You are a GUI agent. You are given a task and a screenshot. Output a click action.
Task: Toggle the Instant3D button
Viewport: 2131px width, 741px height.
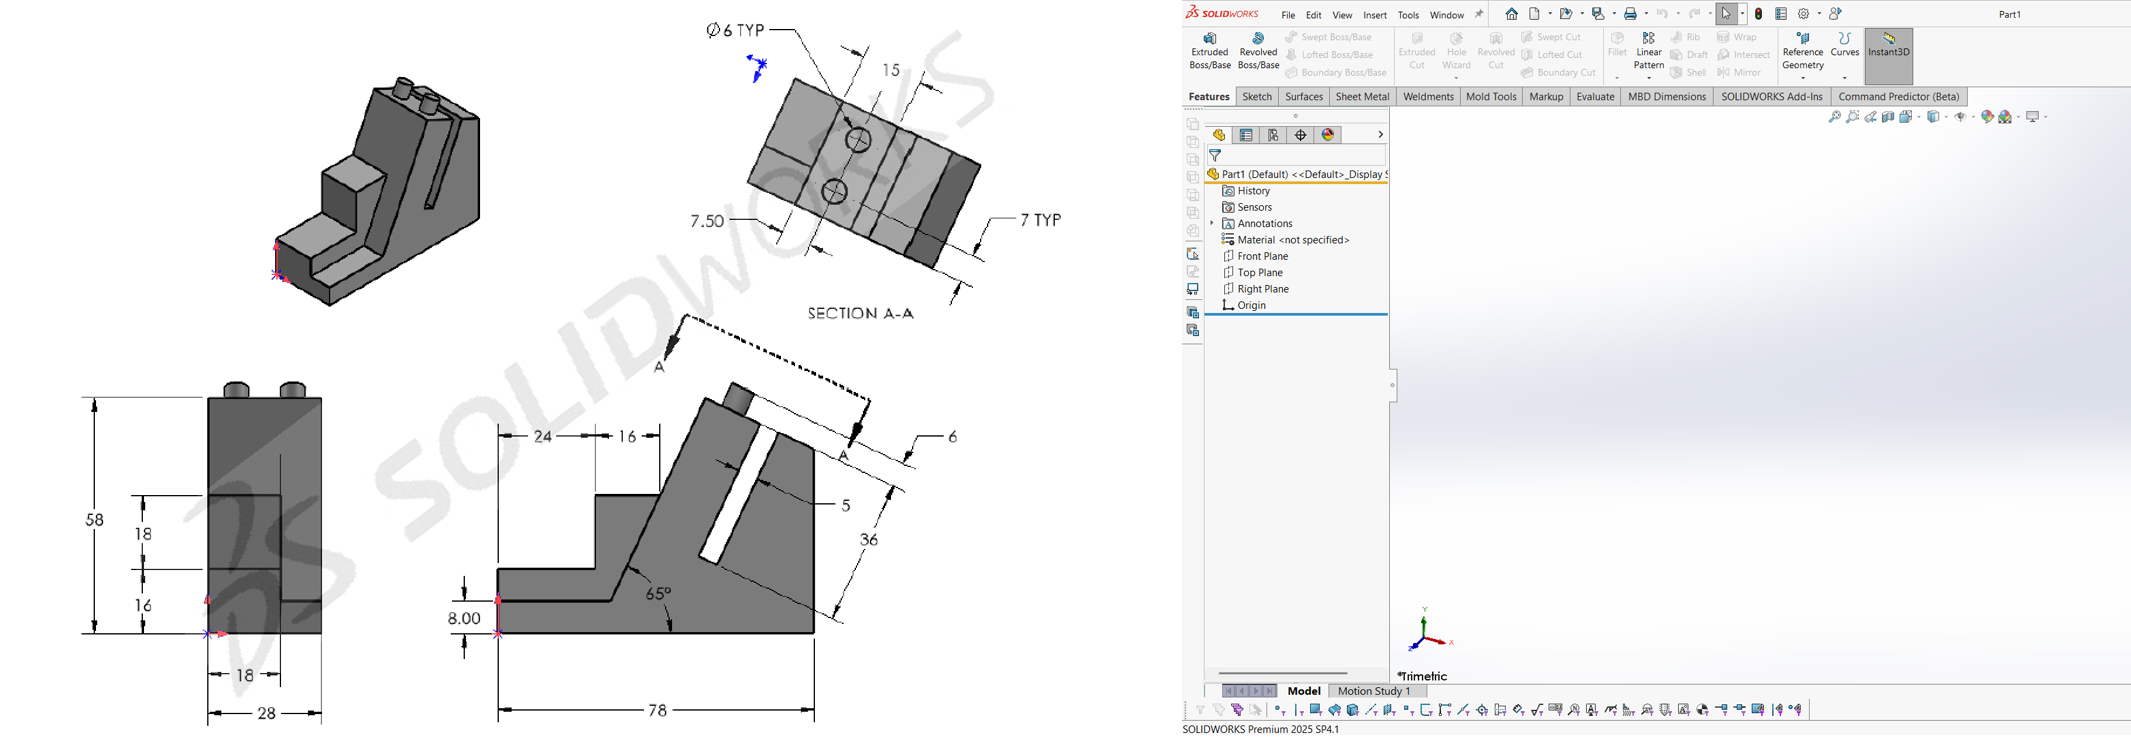coord(1889,56)
